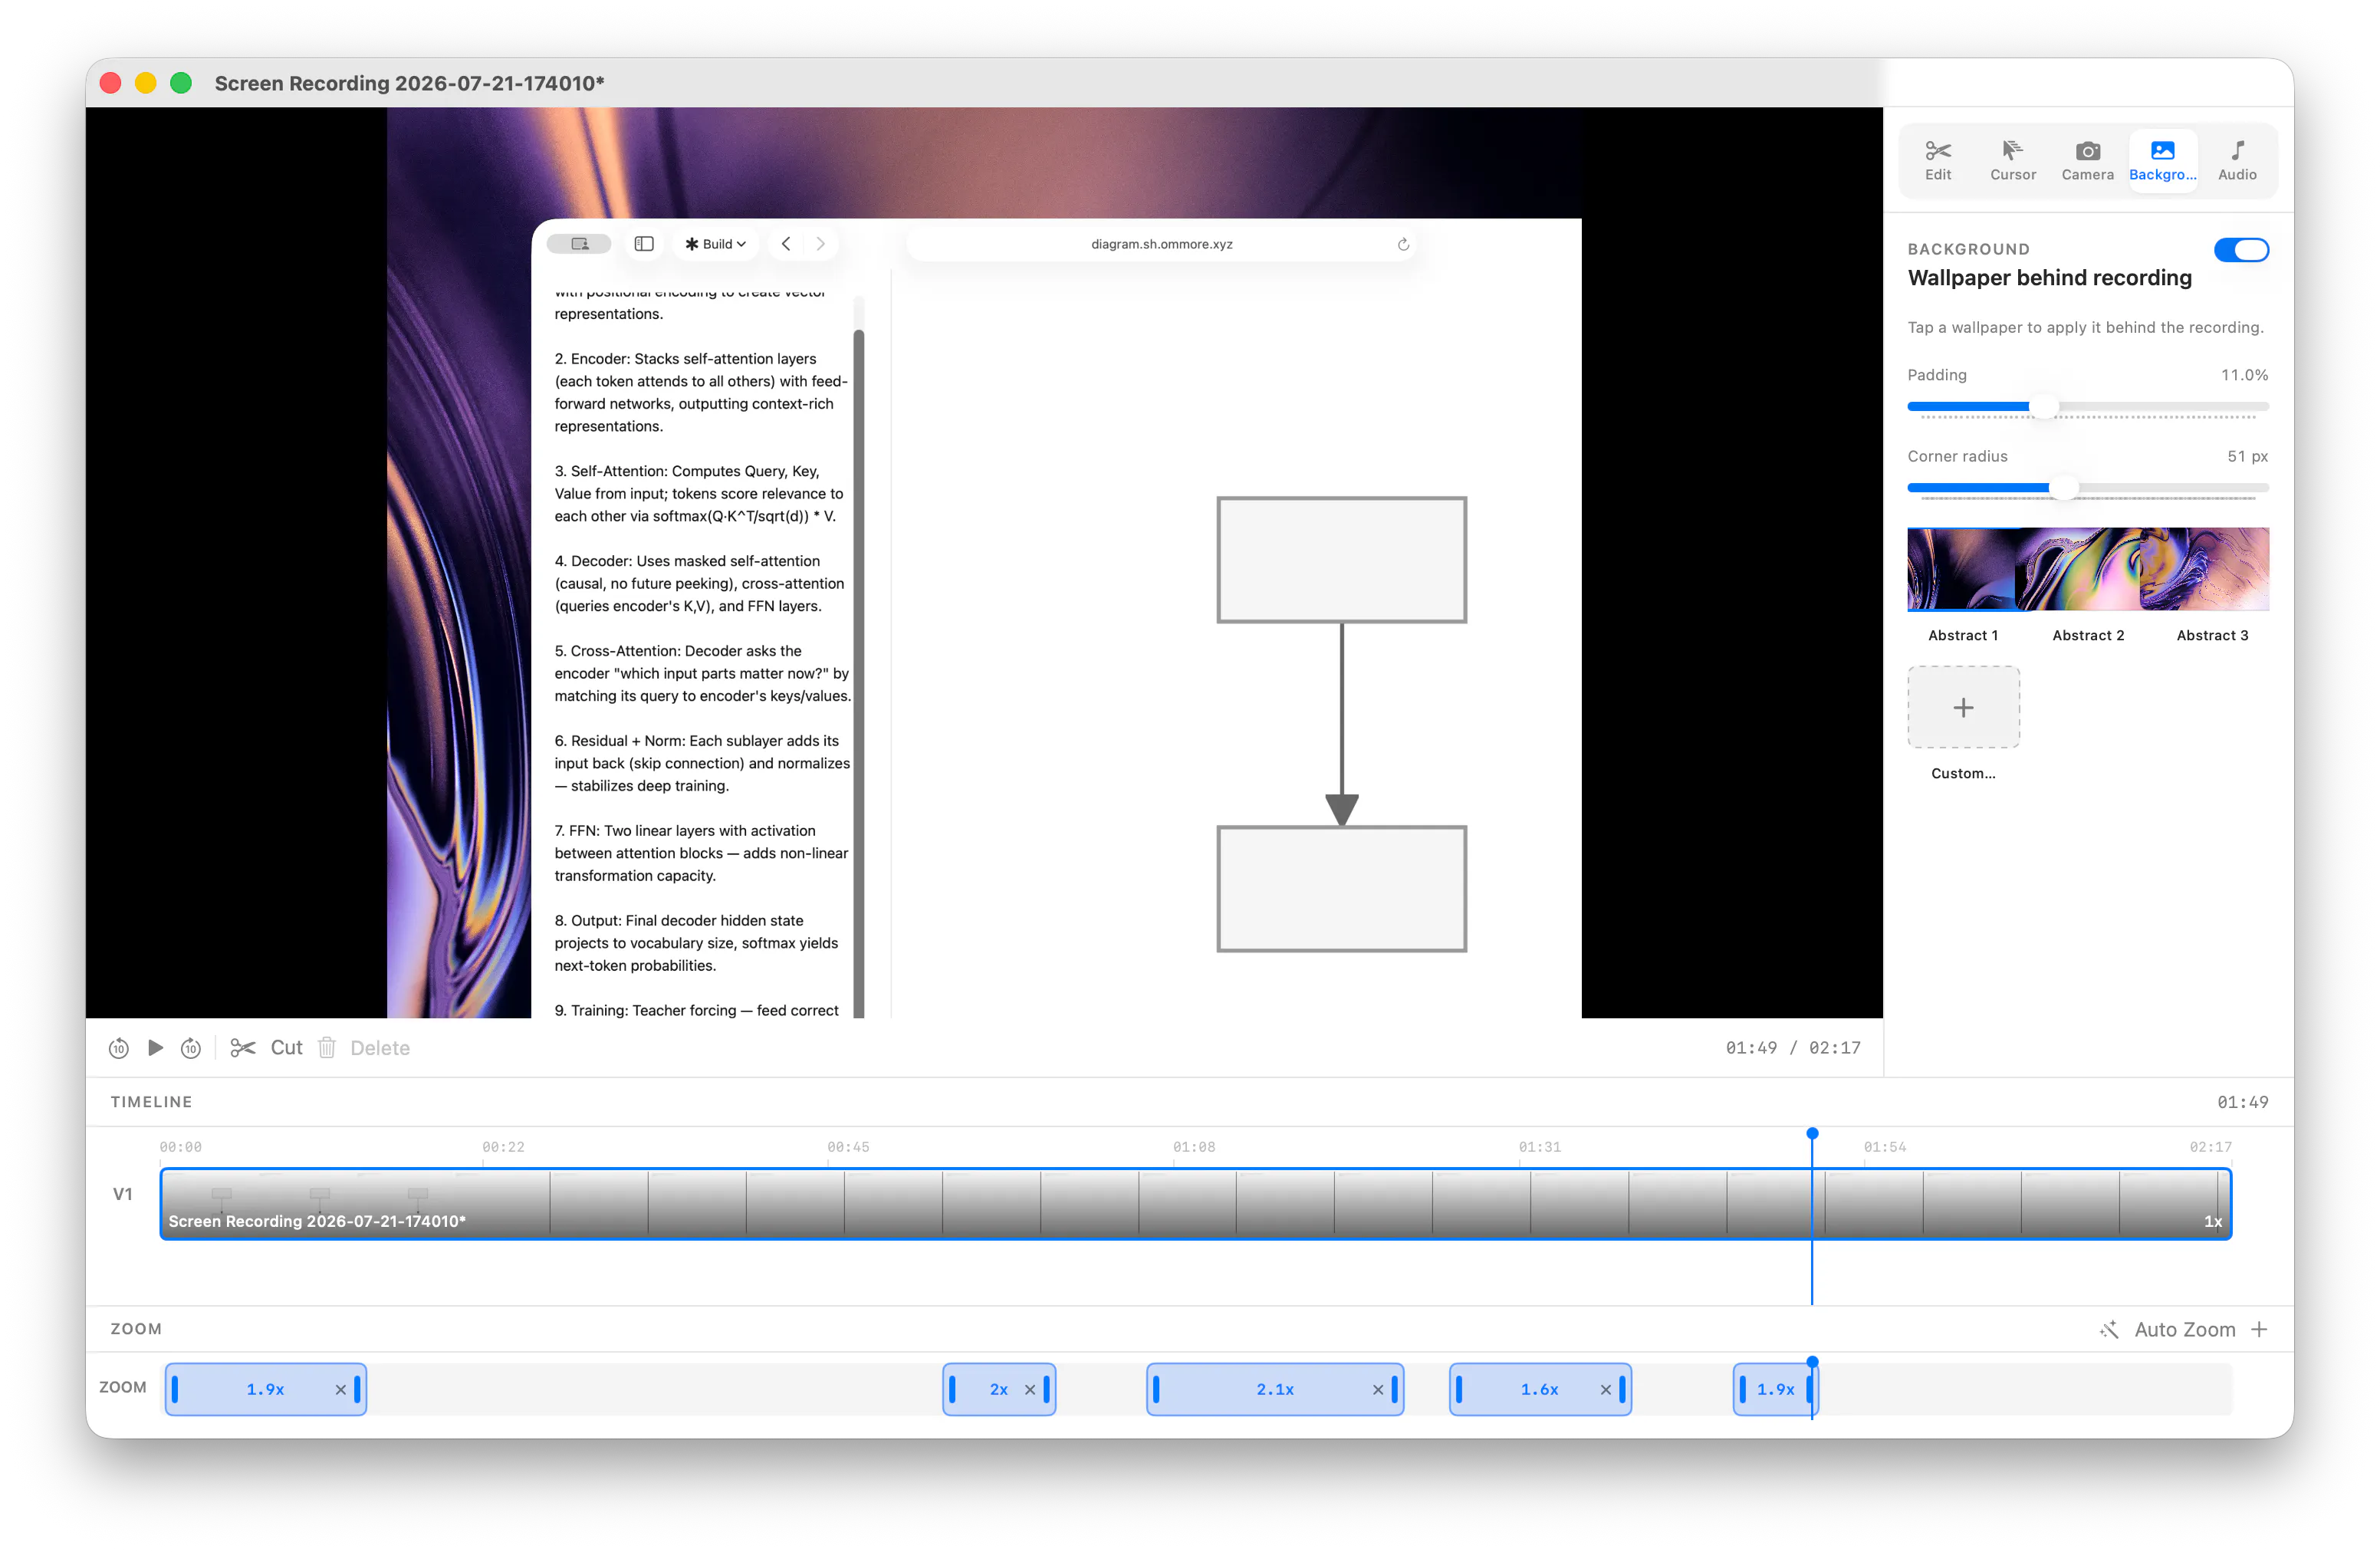Click the forward arrow in preview browser

[x=820, y=243]
